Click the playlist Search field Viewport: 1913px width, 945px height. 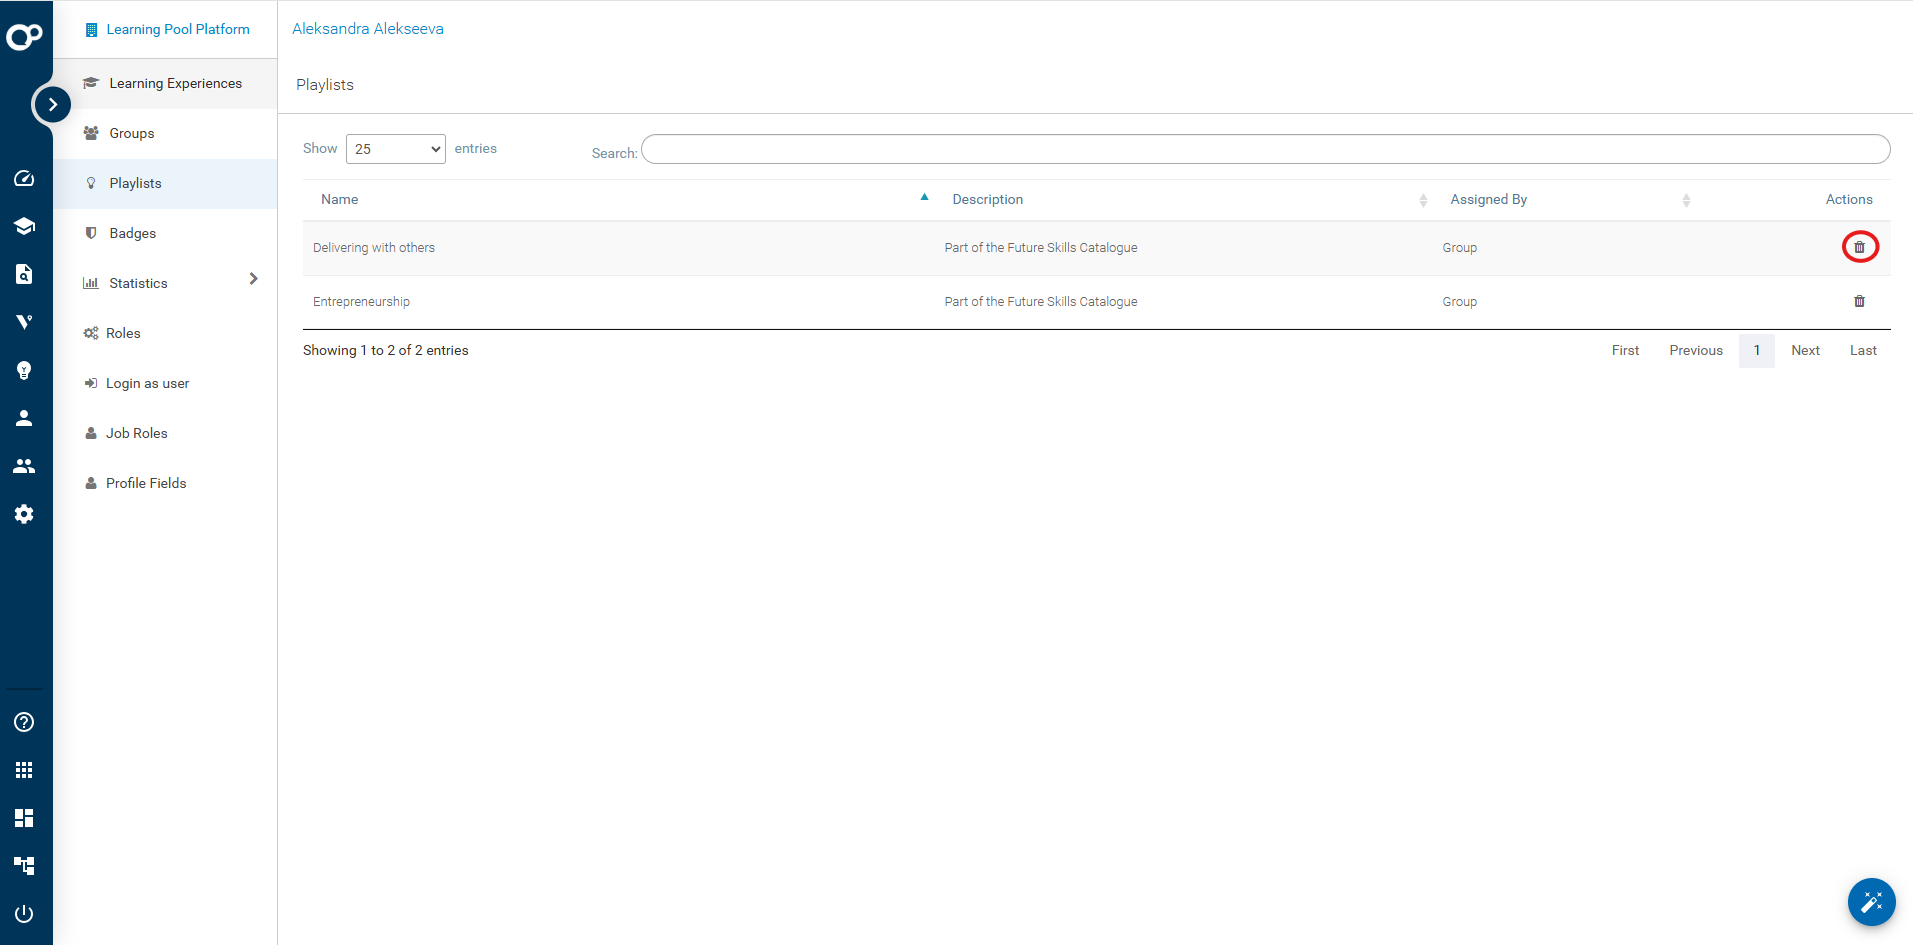1265,150
